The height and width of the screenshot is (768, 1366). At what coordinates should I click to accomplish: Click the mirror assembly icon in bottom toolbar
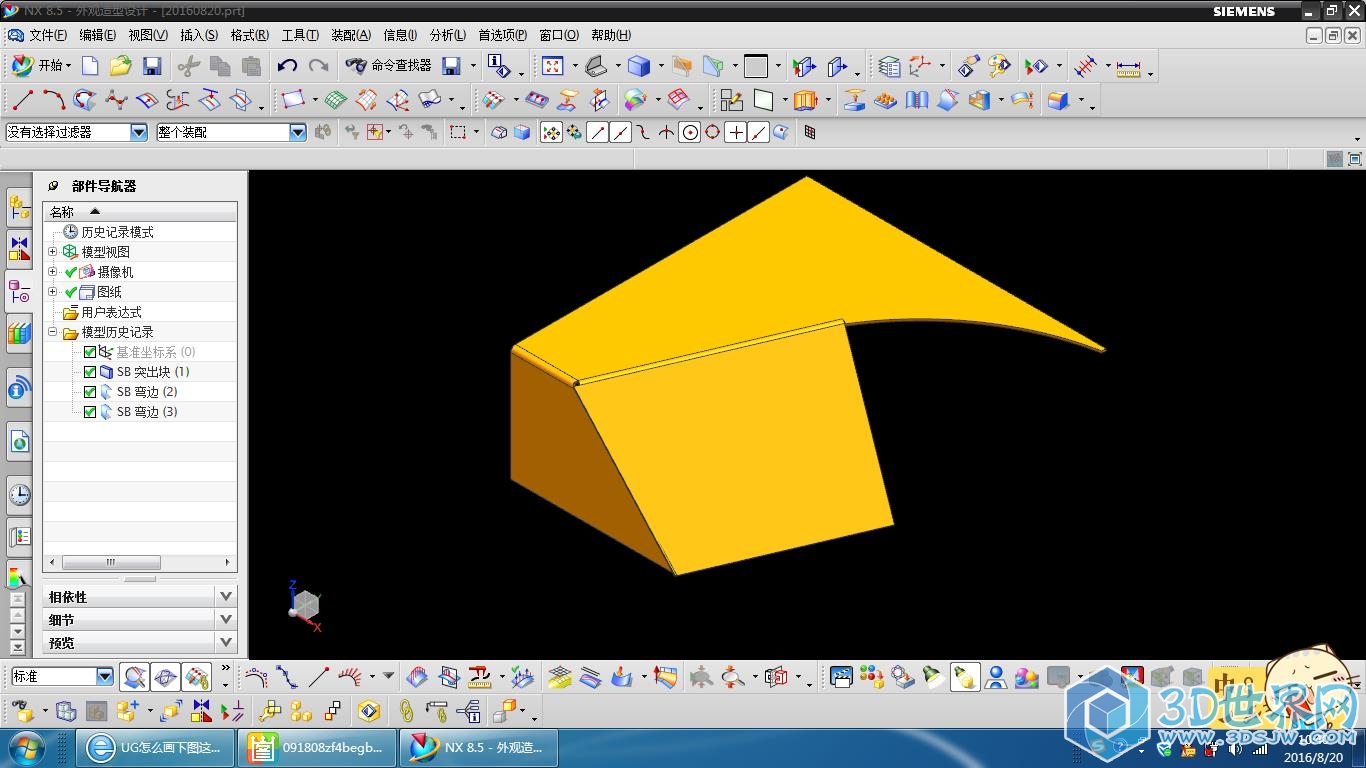(x=202, y=711)
